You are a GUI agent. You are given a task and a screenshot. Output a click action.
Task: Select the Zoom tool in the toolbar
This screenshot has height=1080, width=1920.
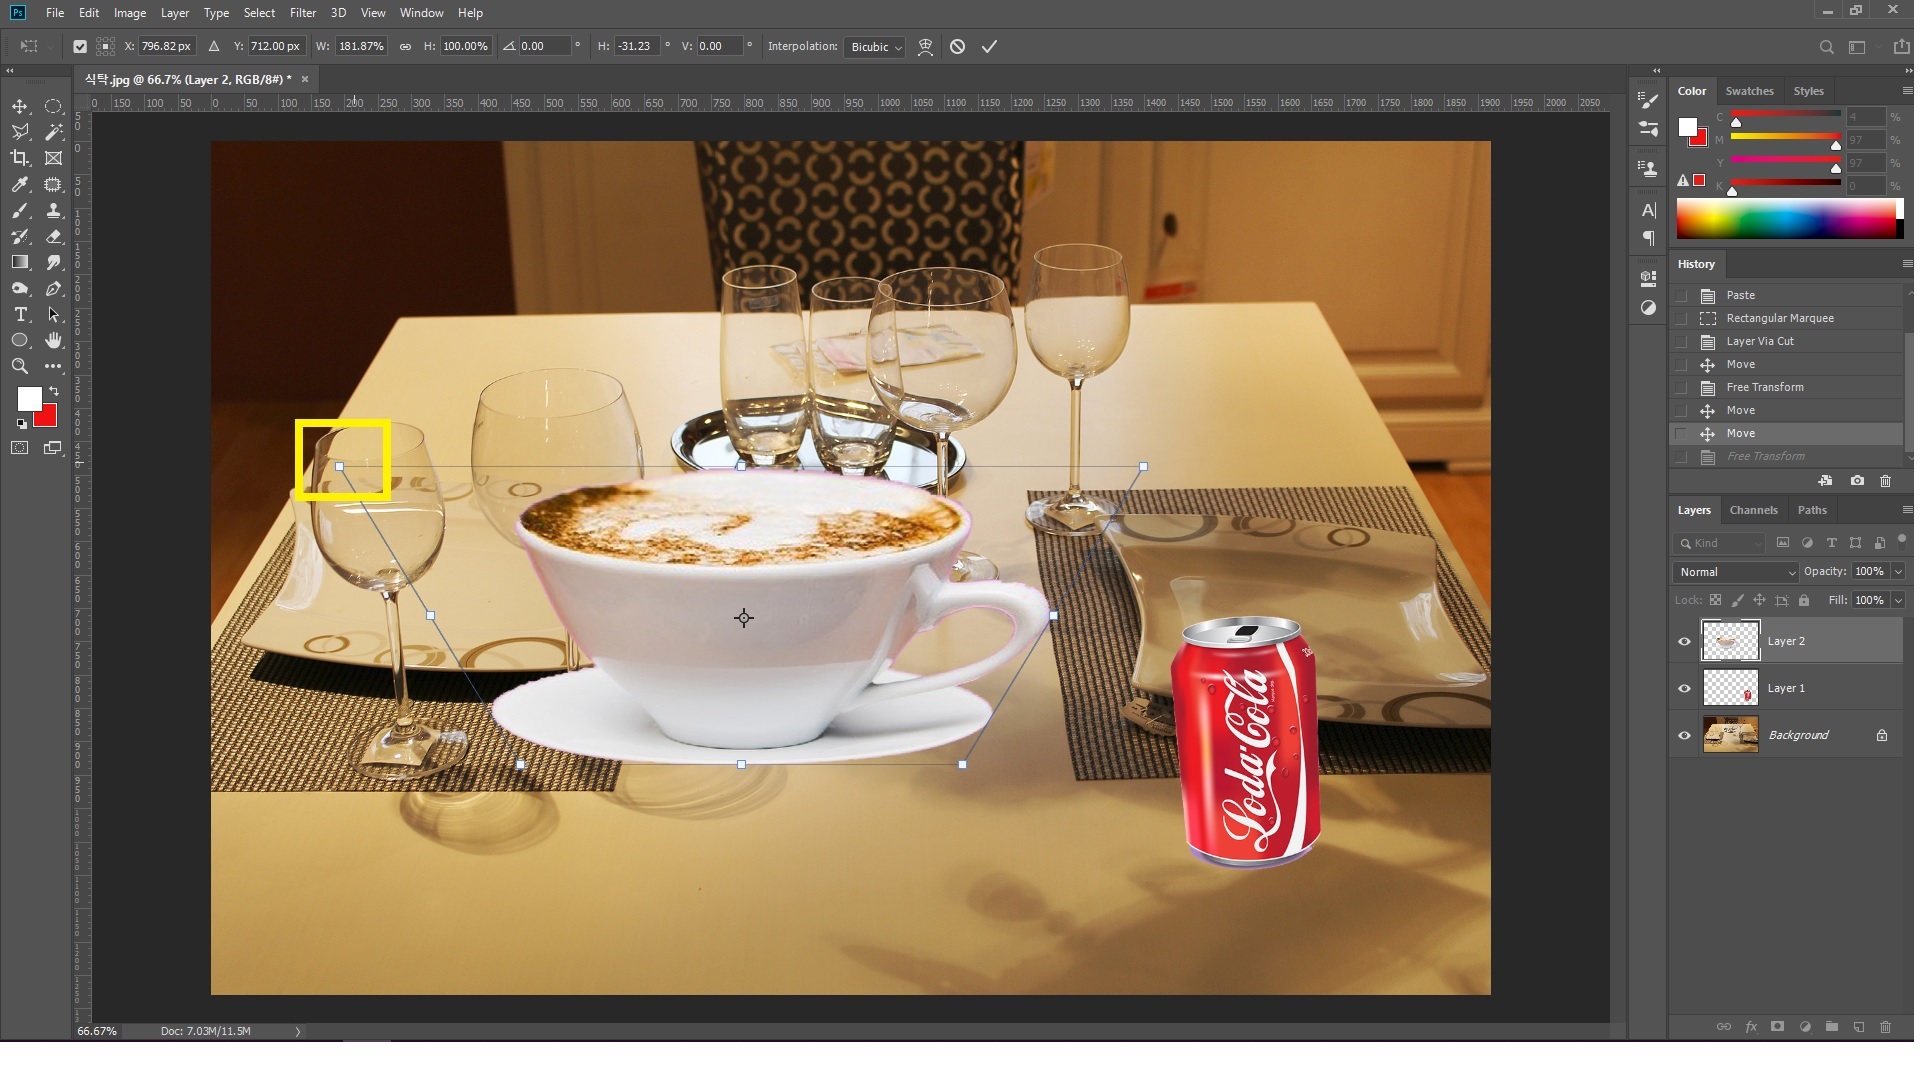pyautogui.click(x=20, y=366)
